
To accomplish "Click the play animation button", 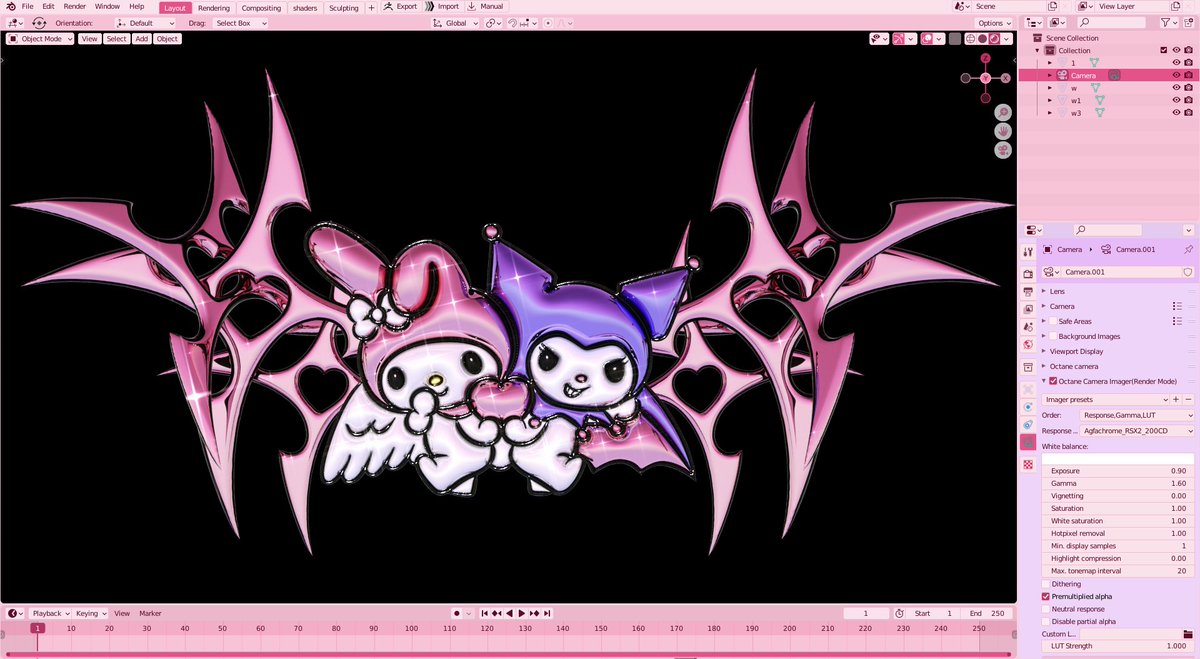I will coord(521,613).
